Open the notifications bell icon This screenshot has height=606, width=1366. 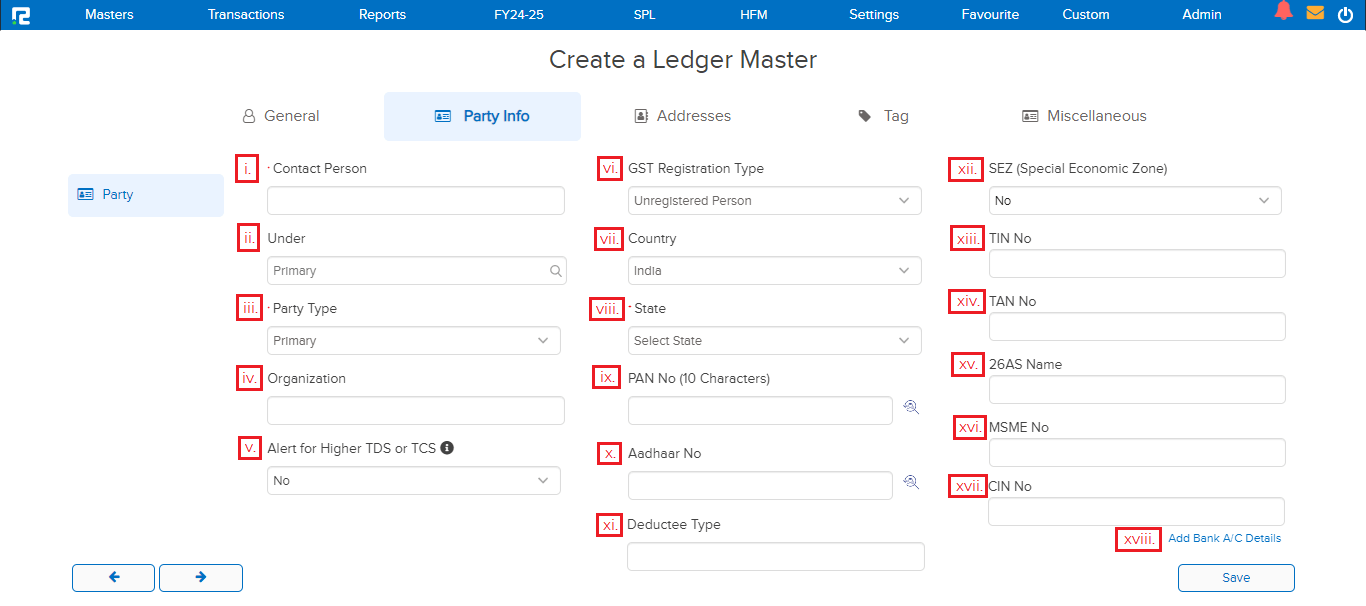point(1283,12)
